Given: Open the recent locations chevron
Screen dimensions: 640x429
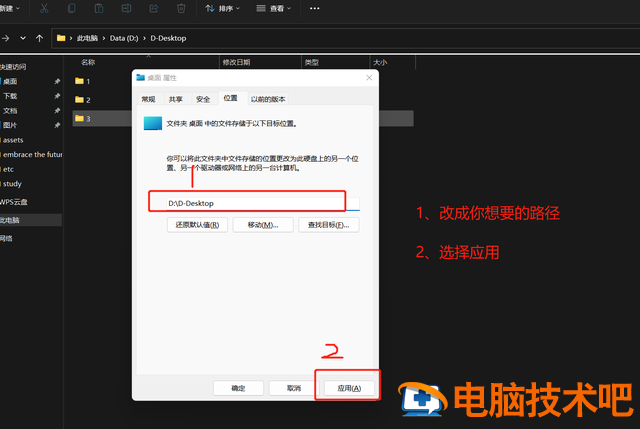Looking at the screenshot, I should click(x=23, y=38).
